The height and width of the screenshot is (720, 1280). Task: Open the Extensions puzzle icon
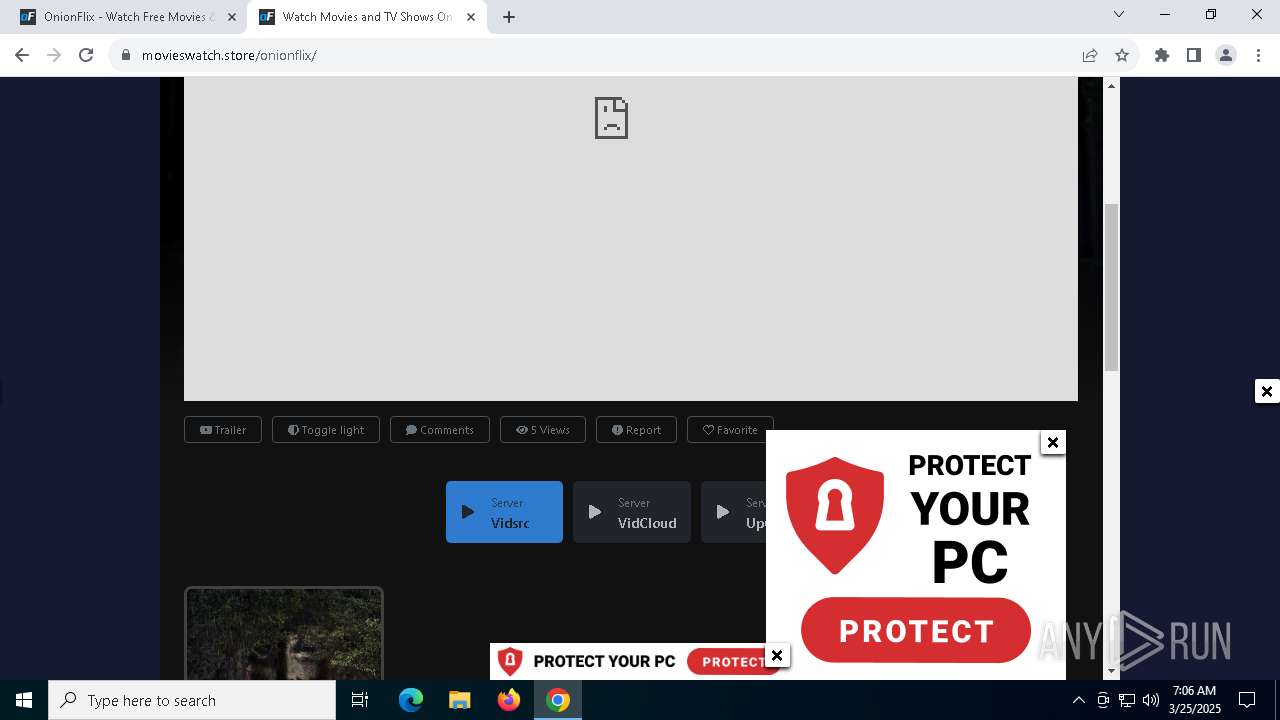point(1162,55)
